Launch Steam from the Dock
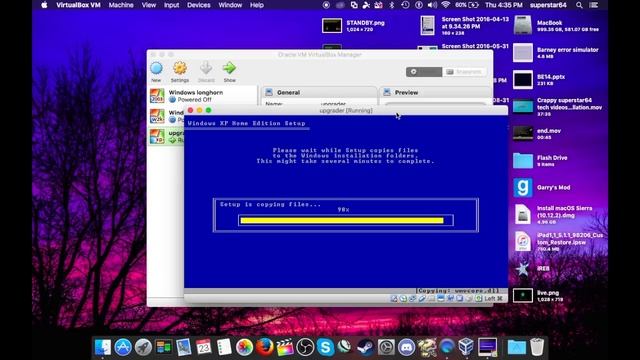The width and height of the screenshot is (640, 360). pyautogui.click(x=365, y=347)
